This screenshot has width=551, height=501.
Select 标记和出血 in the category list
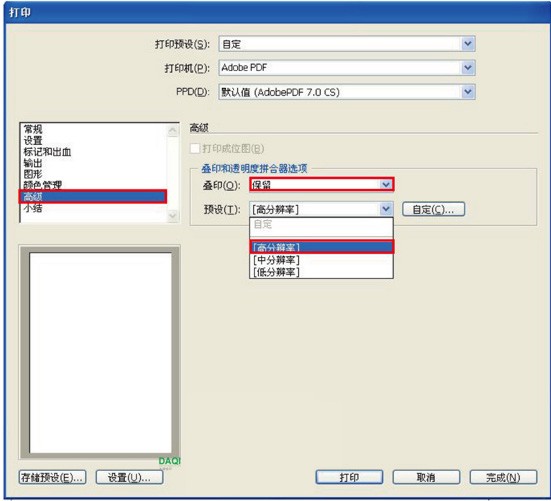(47, 151)
